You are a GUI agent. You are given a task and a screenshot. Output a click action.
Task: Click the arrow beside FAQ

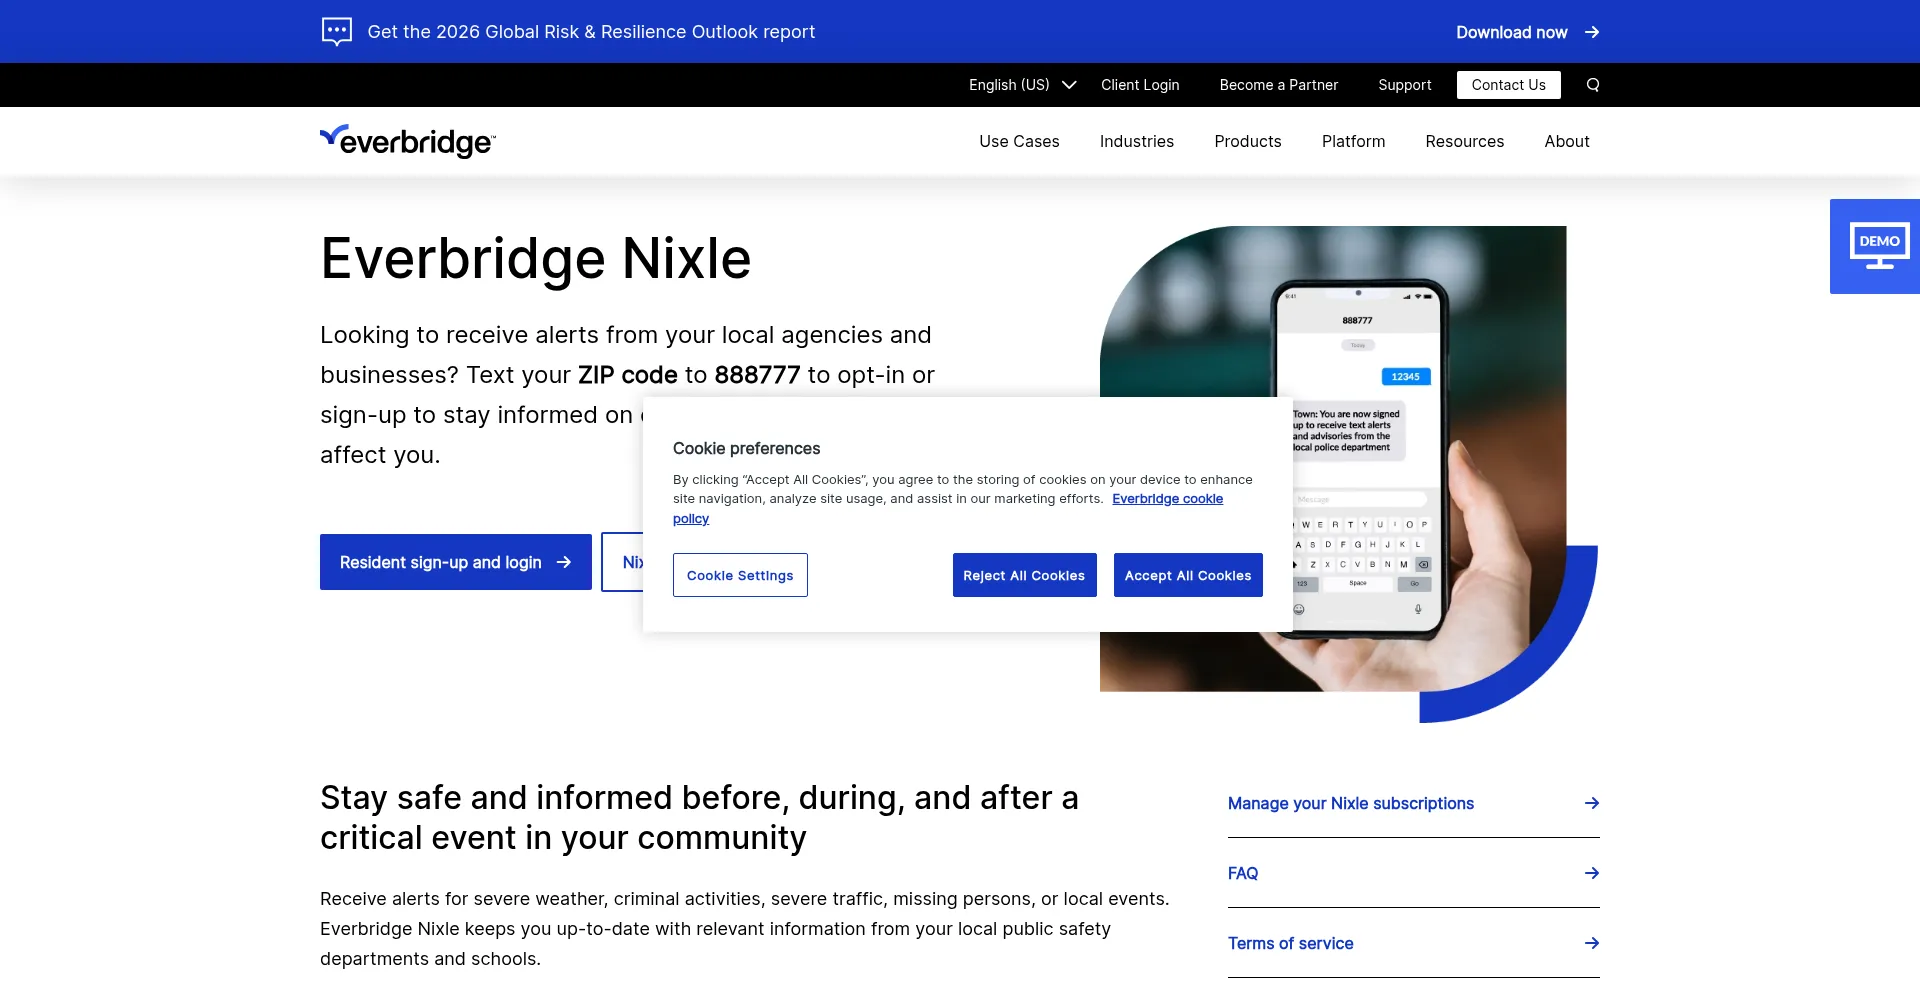pyautogui.click(x=1591, y=873)
